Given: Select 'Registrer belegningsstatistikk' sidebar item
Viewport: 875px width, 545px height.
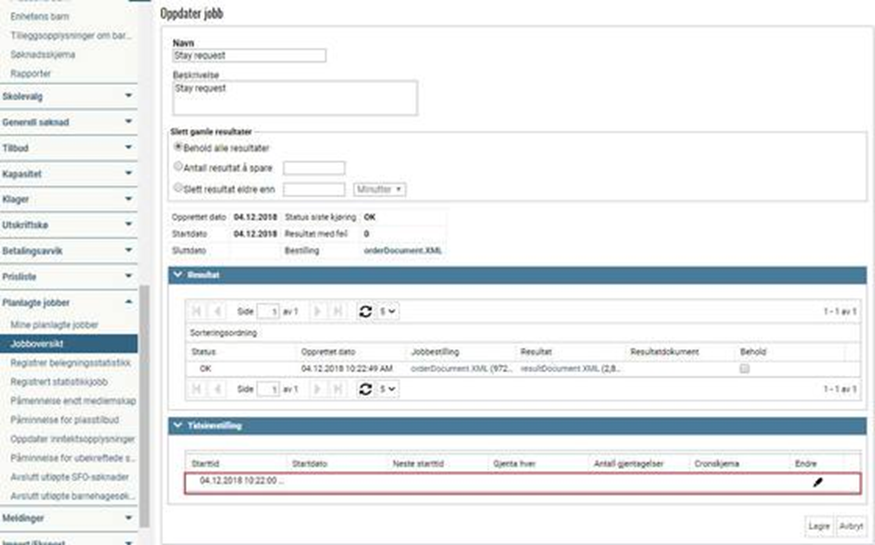Looking at the screenshot, I should [x=70, y=362].
